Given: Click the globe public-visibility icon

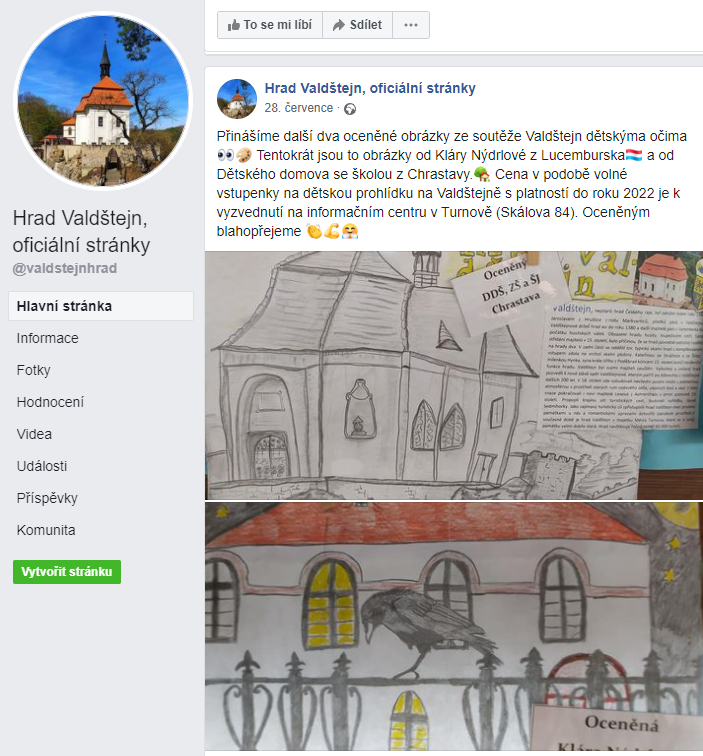Looking at the screenshot, I should coord(350,109).
